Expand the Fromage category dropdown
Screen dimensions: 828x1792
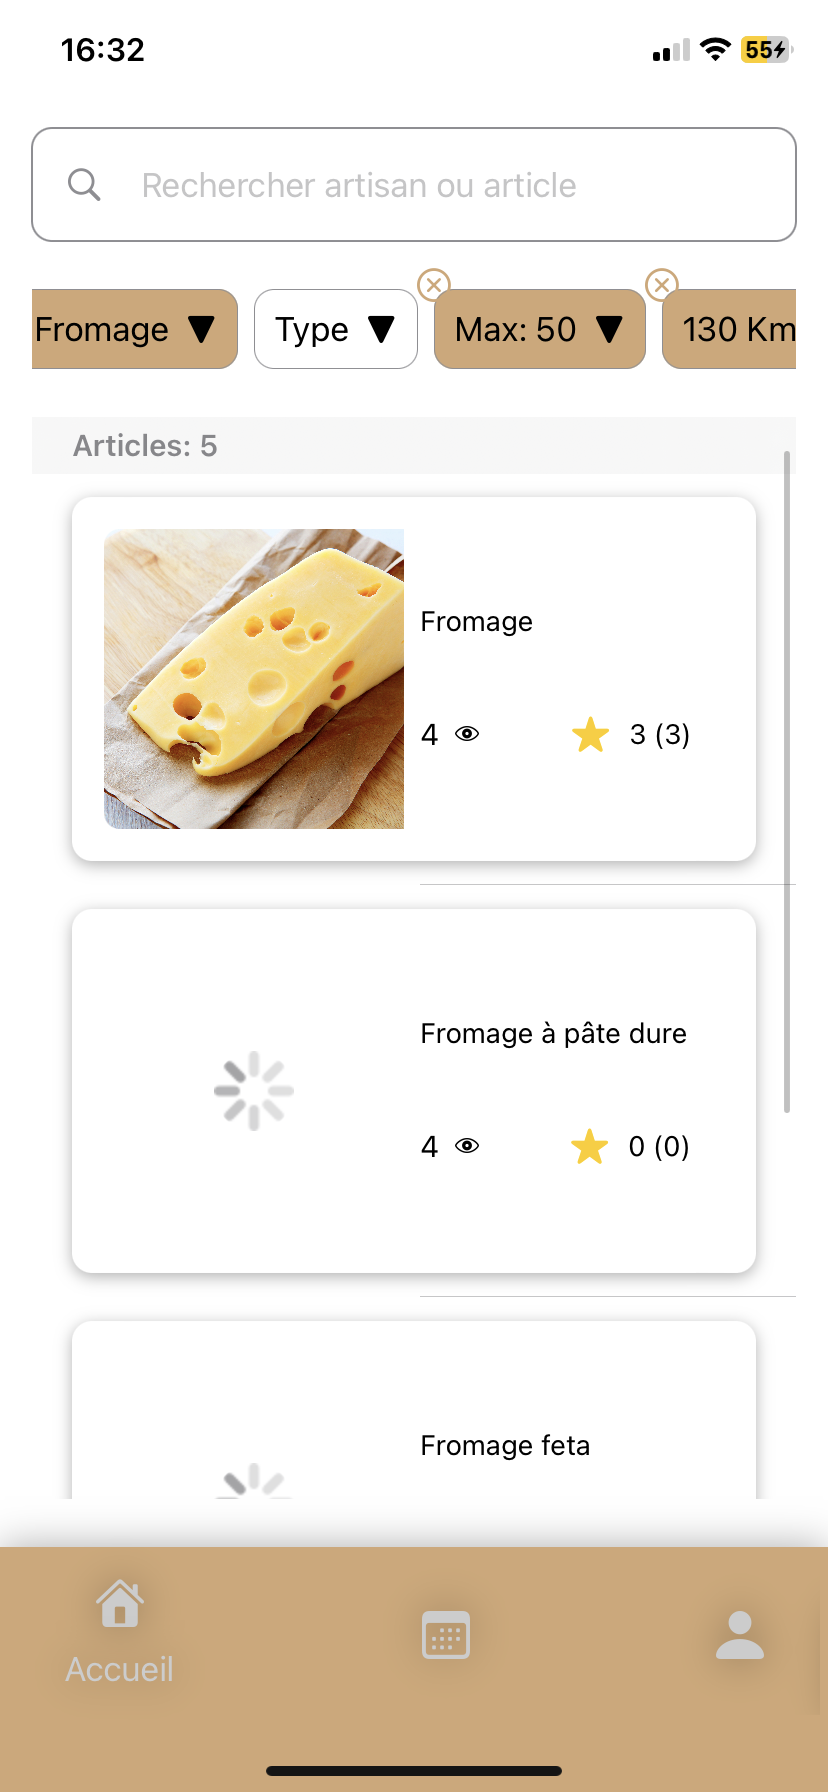(134, 329)
